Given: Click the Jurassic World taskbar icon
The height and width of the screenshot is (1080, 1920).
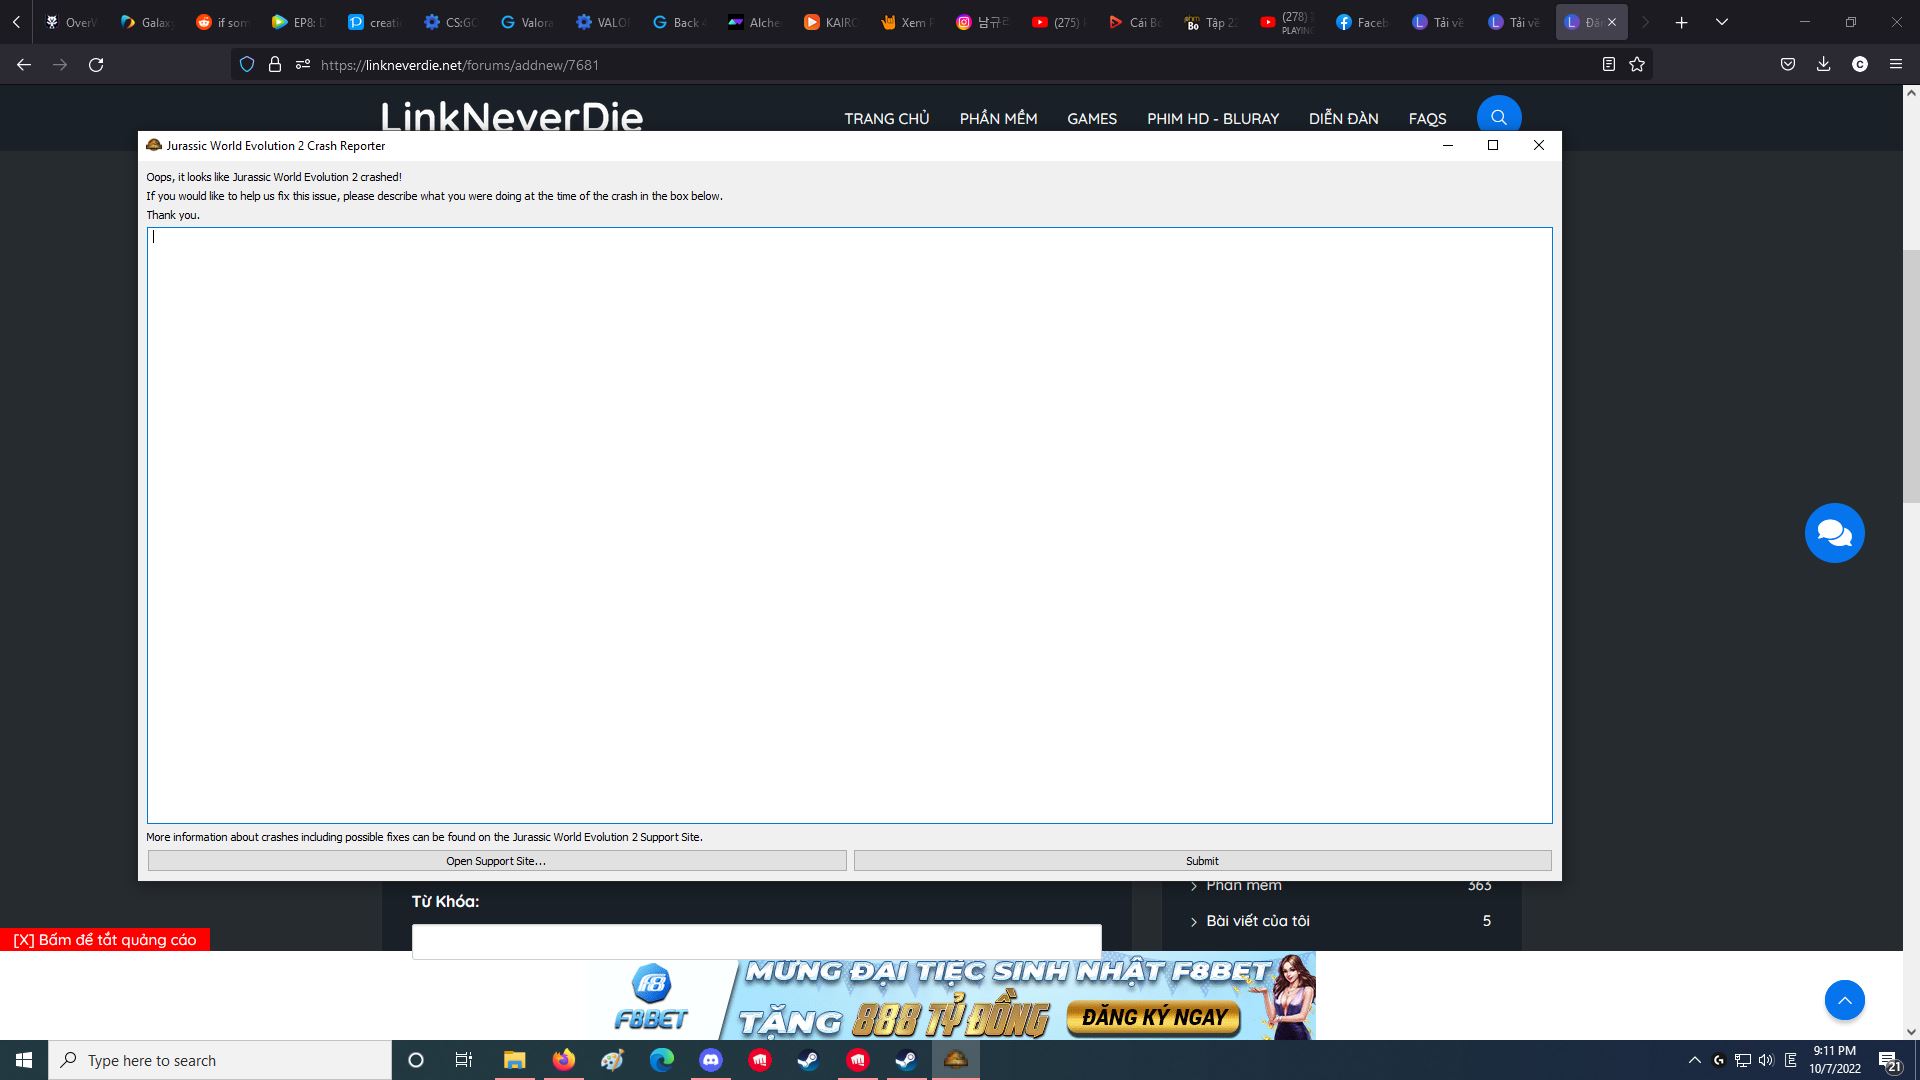Looking at the screenshot, I should (956, 1060).
